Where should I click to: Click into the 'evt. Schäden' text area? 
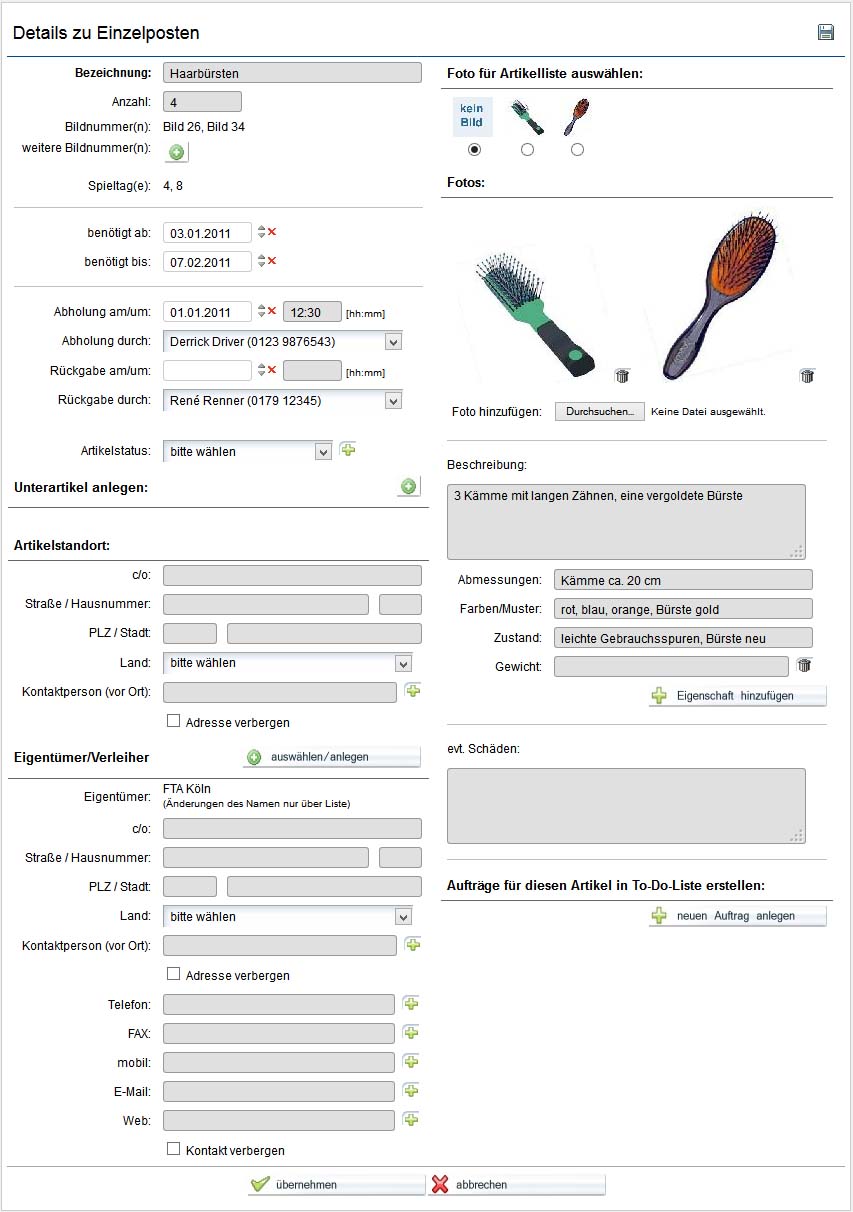pos(626,806)
